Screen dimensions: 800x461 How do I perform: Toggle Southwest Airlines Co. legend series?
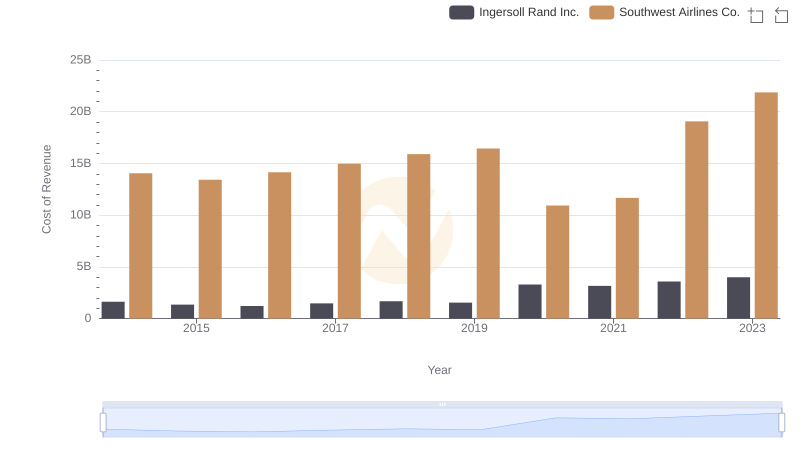(664, 12)
